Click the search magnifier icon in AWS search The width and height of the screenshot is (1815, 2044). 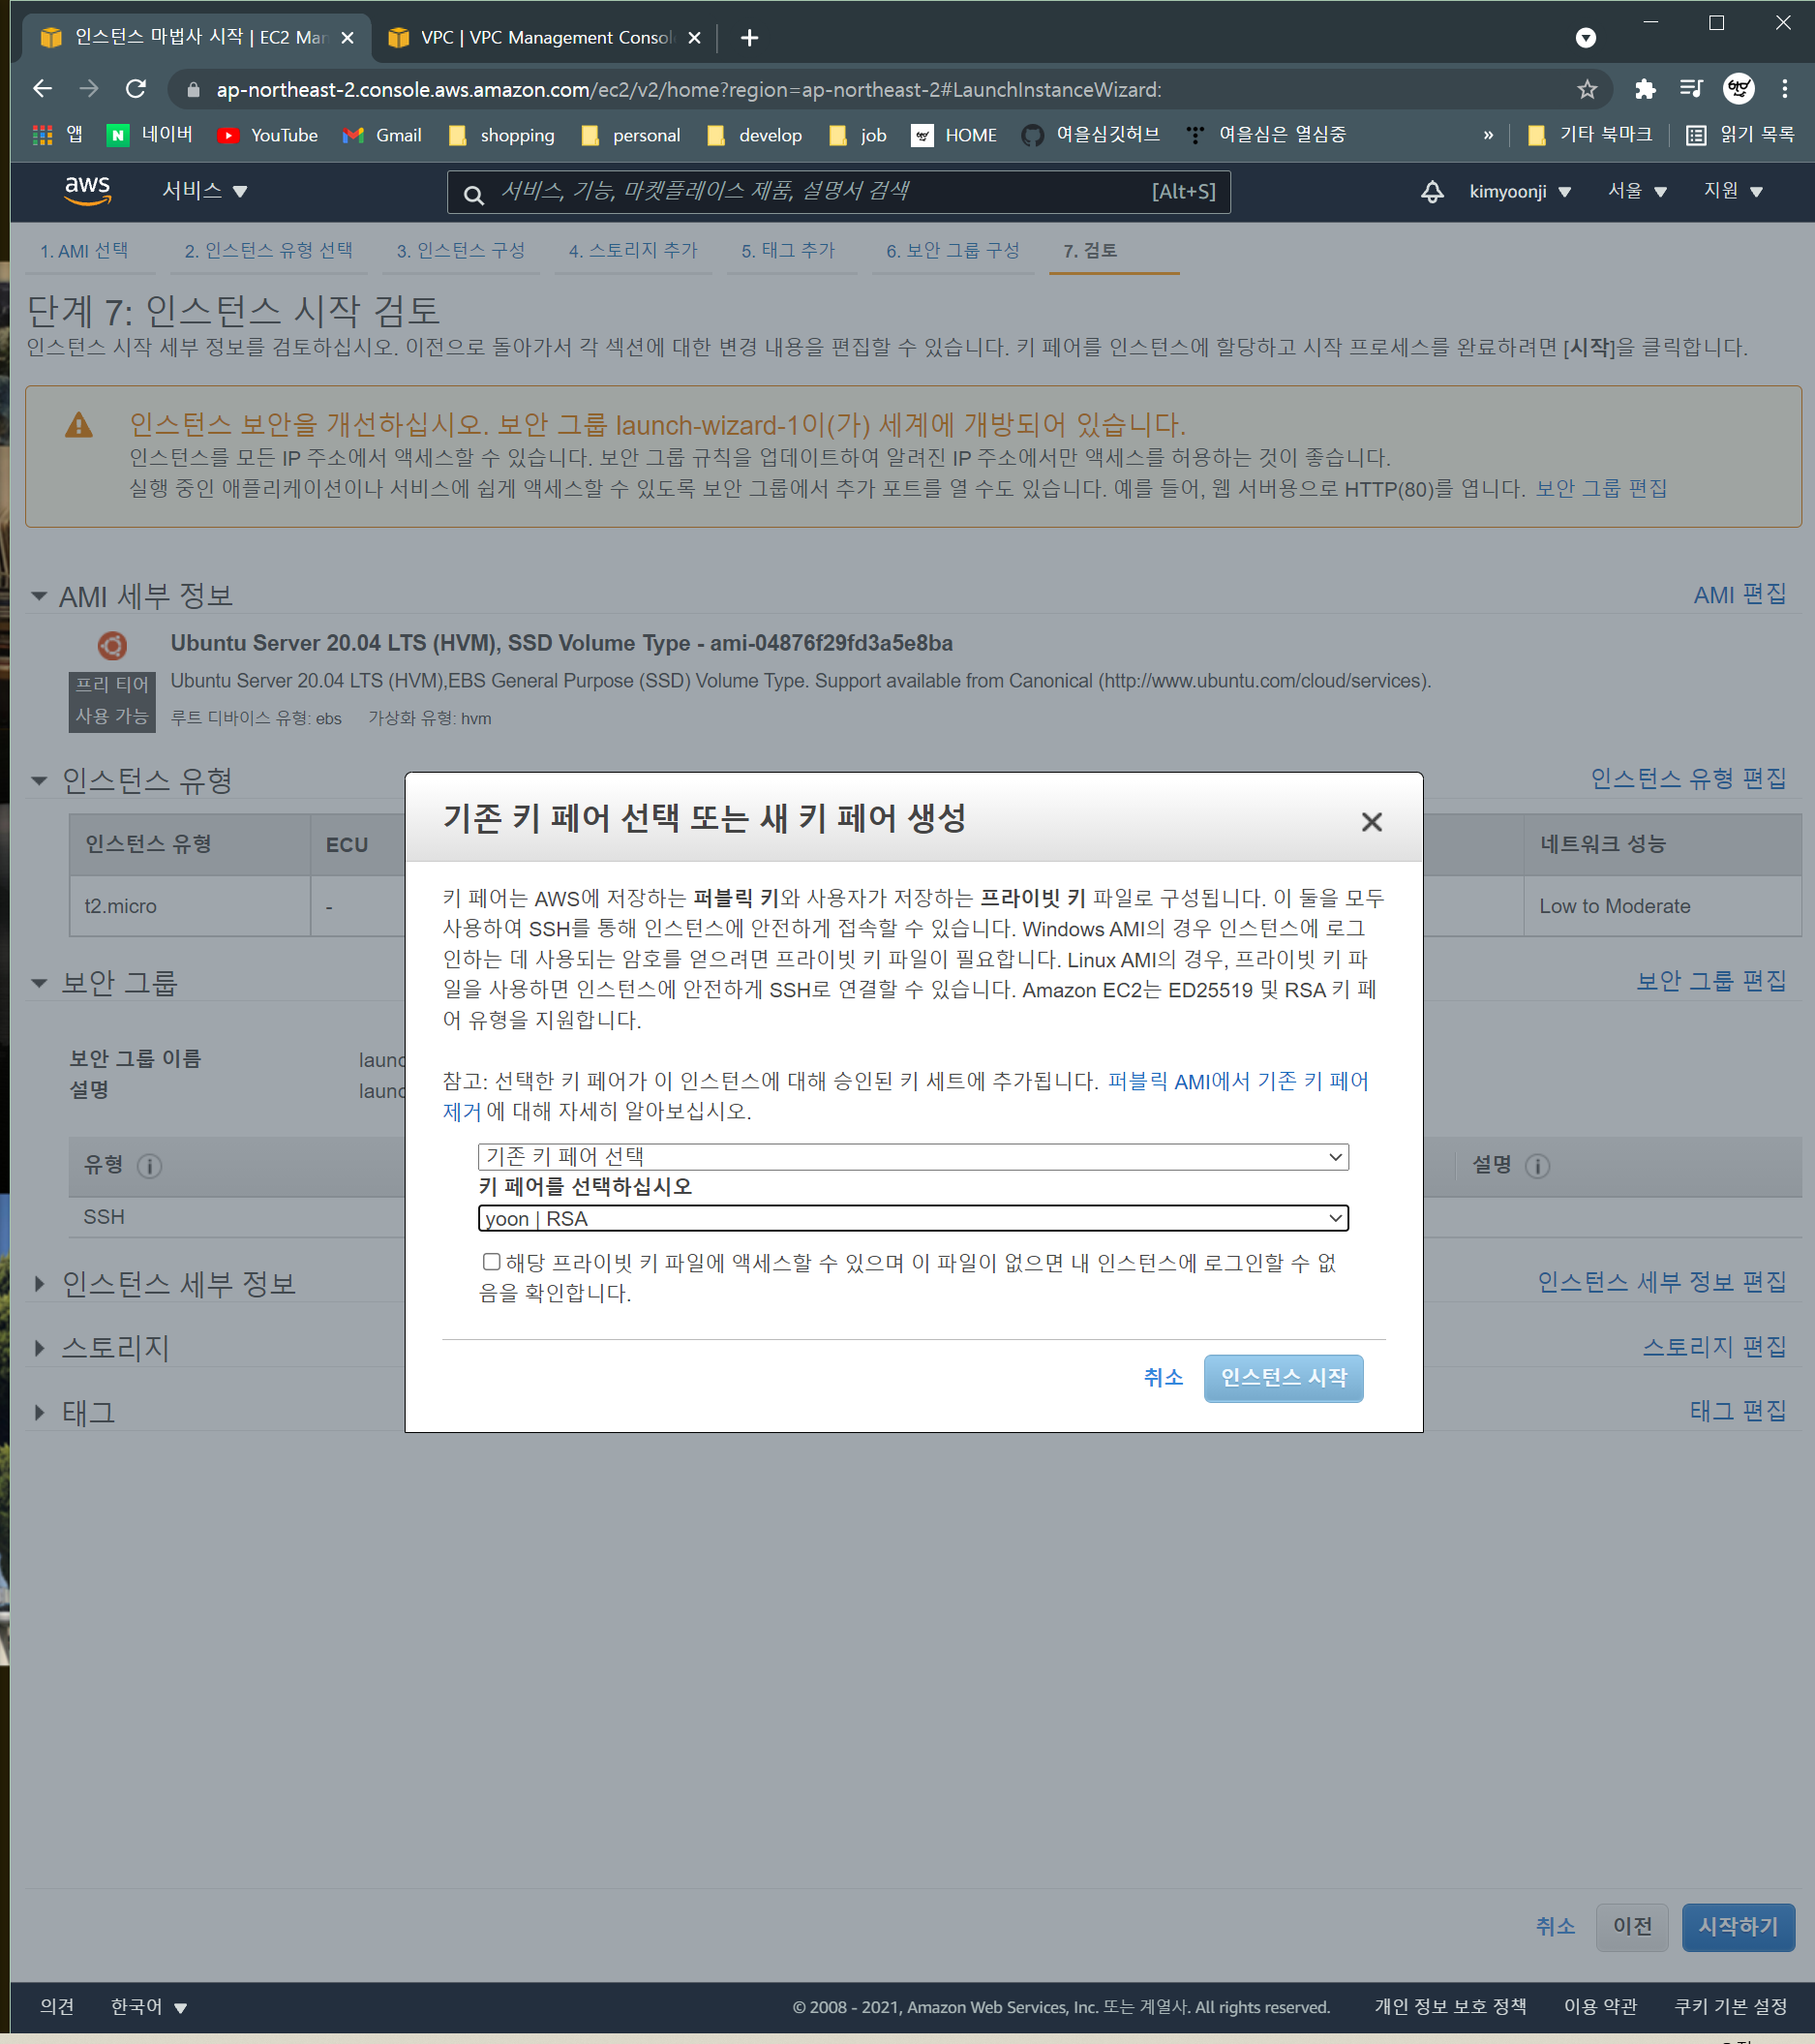475,194
